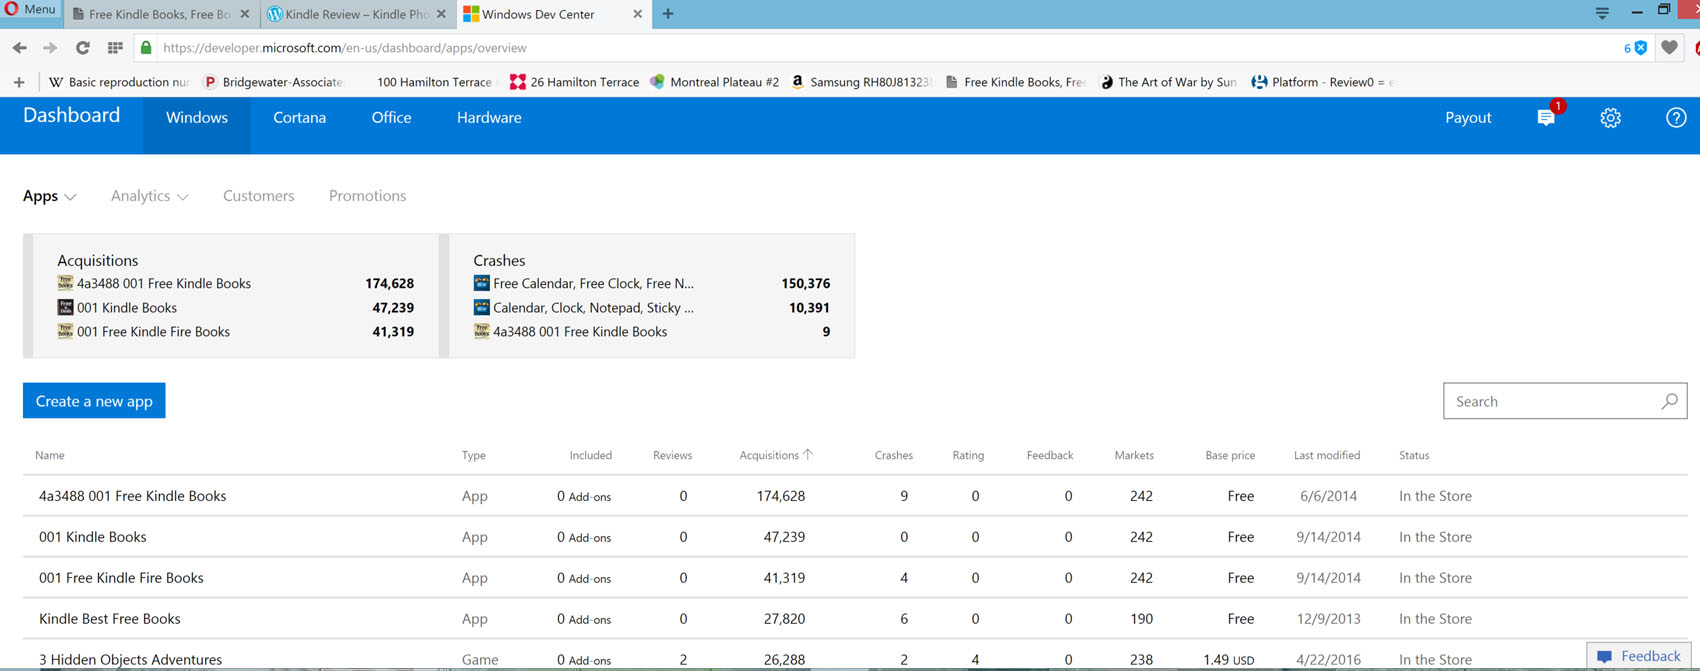
Task: Open Platform - Review0 bookmark
Action: [1321, 82]
